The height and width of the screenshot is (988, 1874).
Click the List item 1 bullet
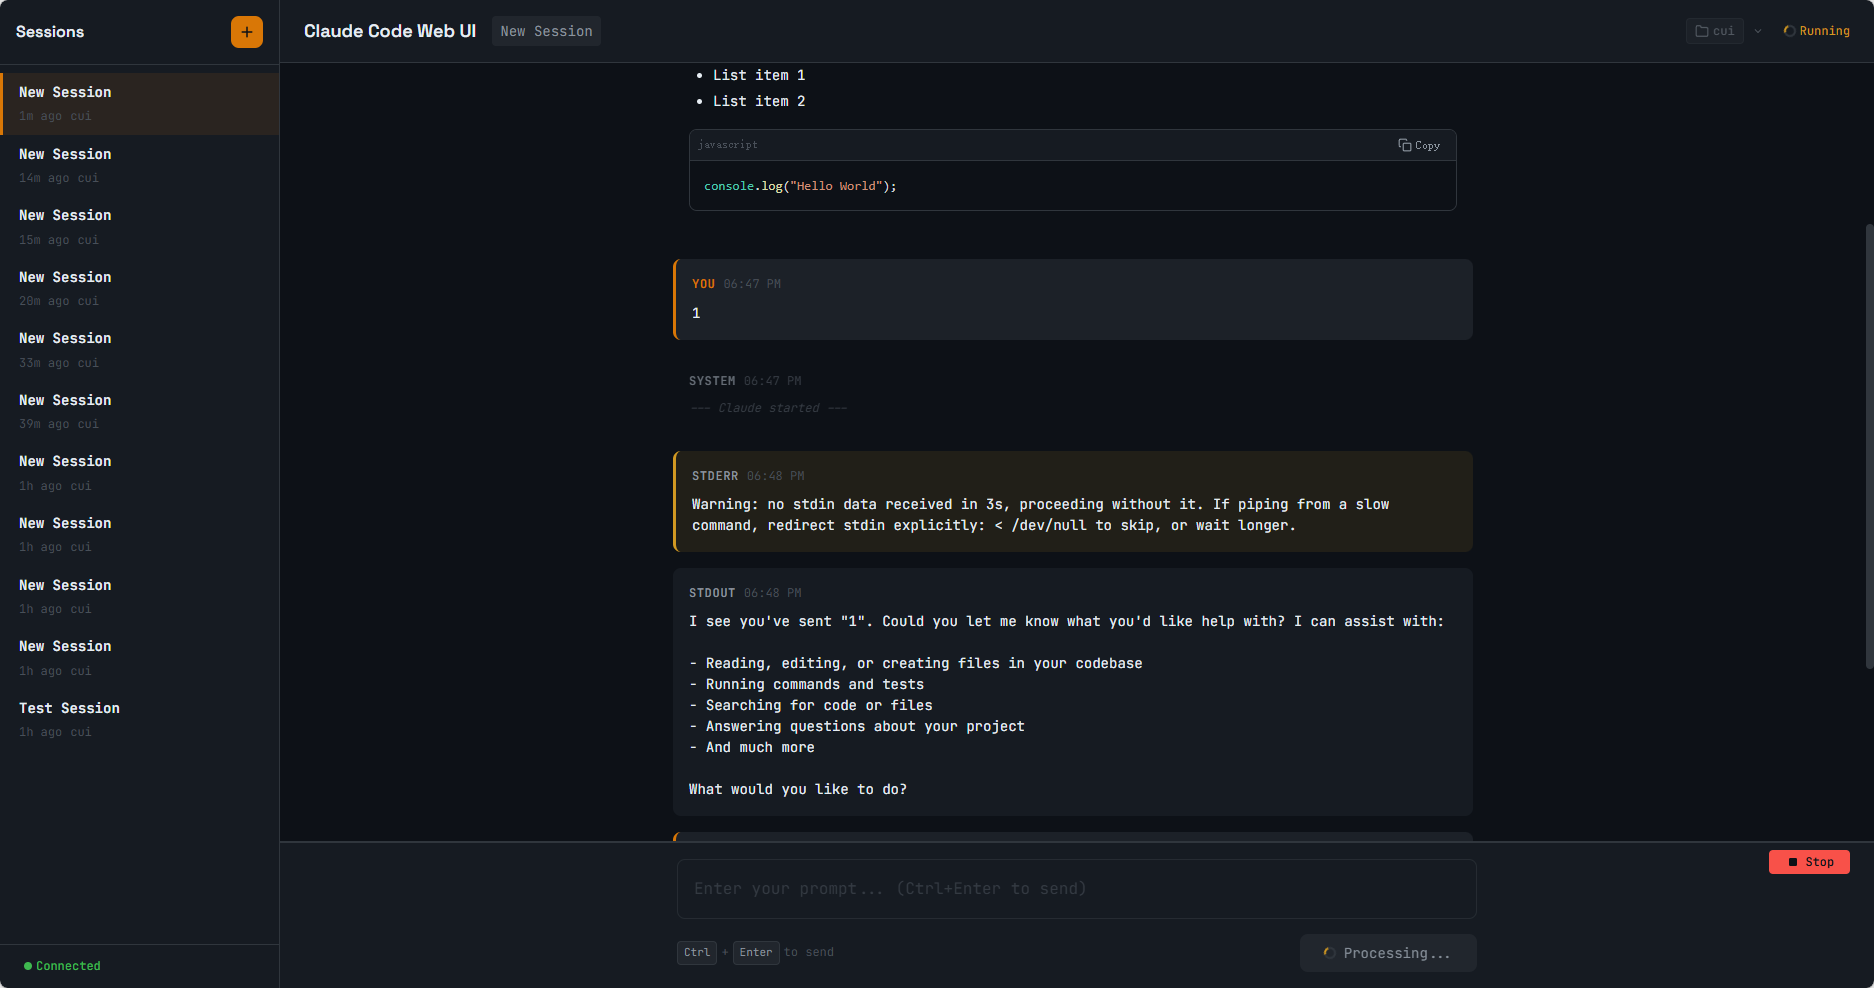759,75
